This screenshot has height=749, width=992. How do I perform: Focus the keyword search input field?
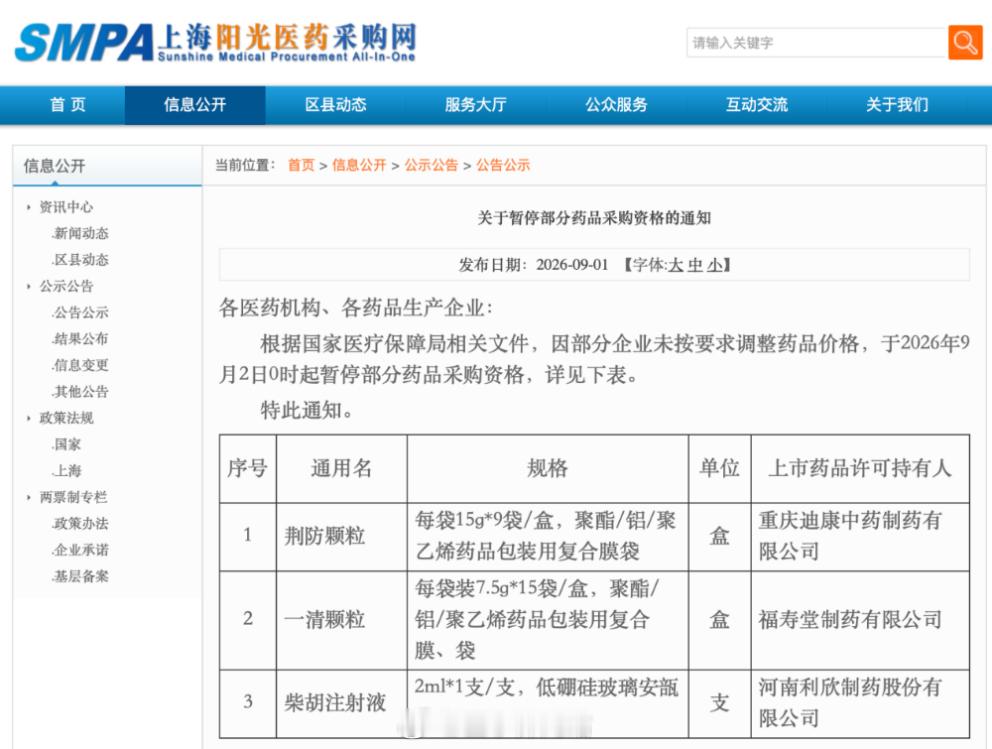(817, 42)
